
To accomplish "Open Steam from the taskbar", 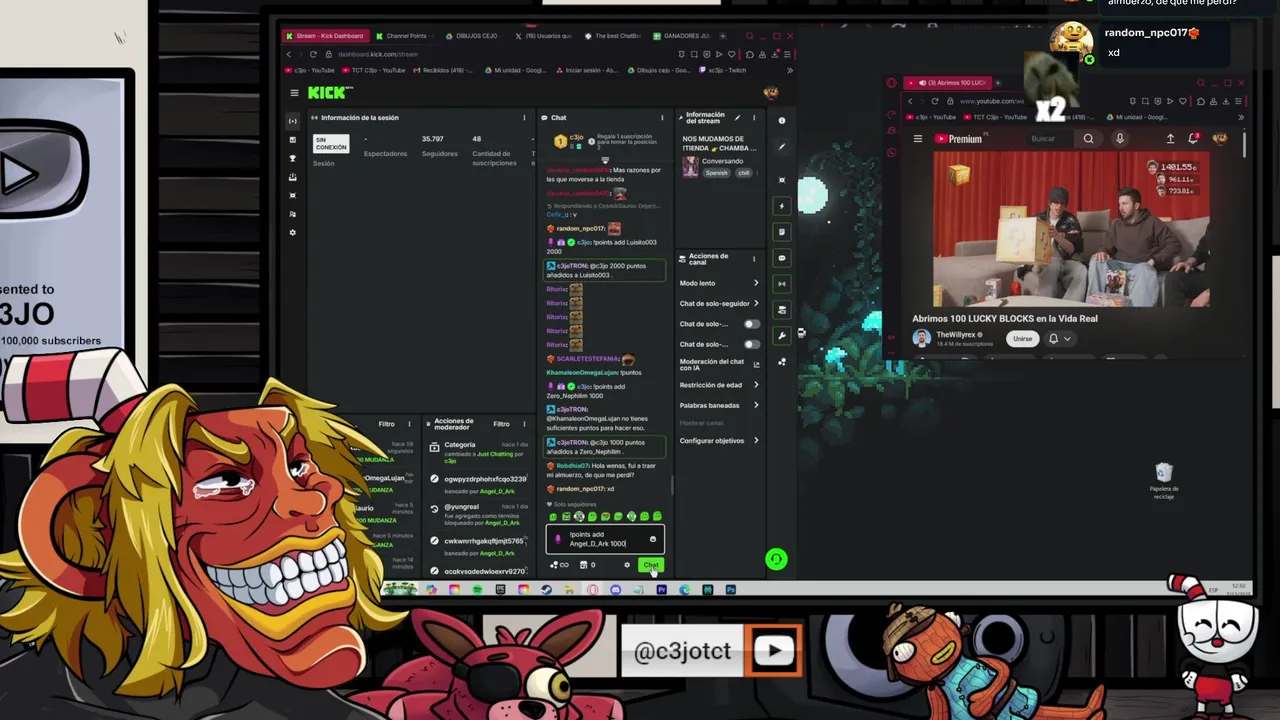I will coord(546,590).
